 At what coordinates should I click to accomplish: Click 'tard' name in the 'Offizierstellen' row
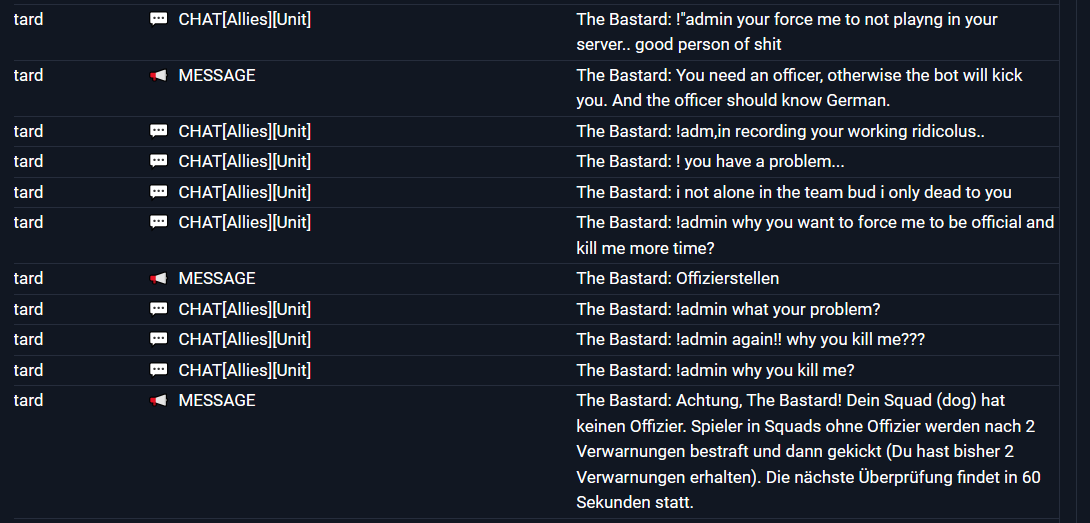click(x=28, y=278)
